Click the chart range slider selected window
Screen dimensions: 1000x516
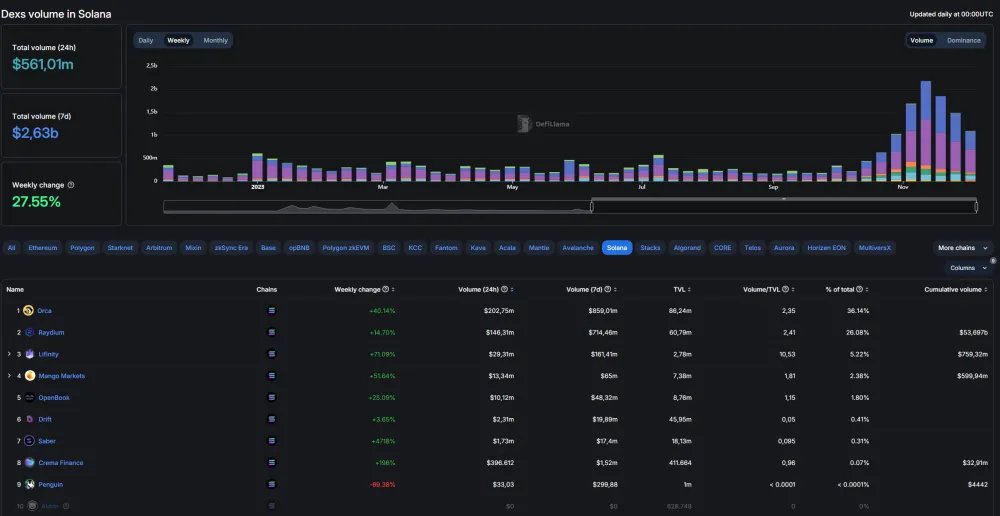point(784,207)
